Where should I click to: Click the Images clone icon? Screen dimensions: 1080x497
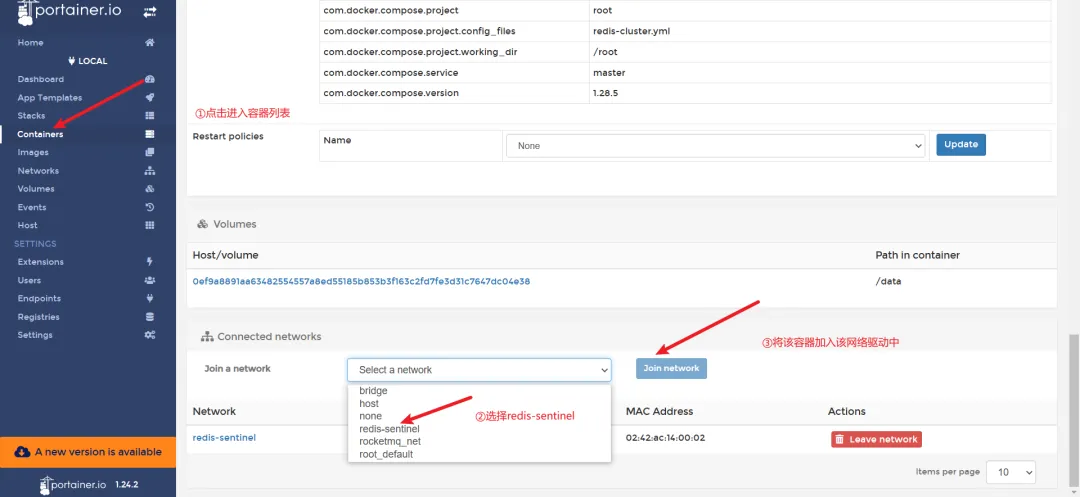149,152
